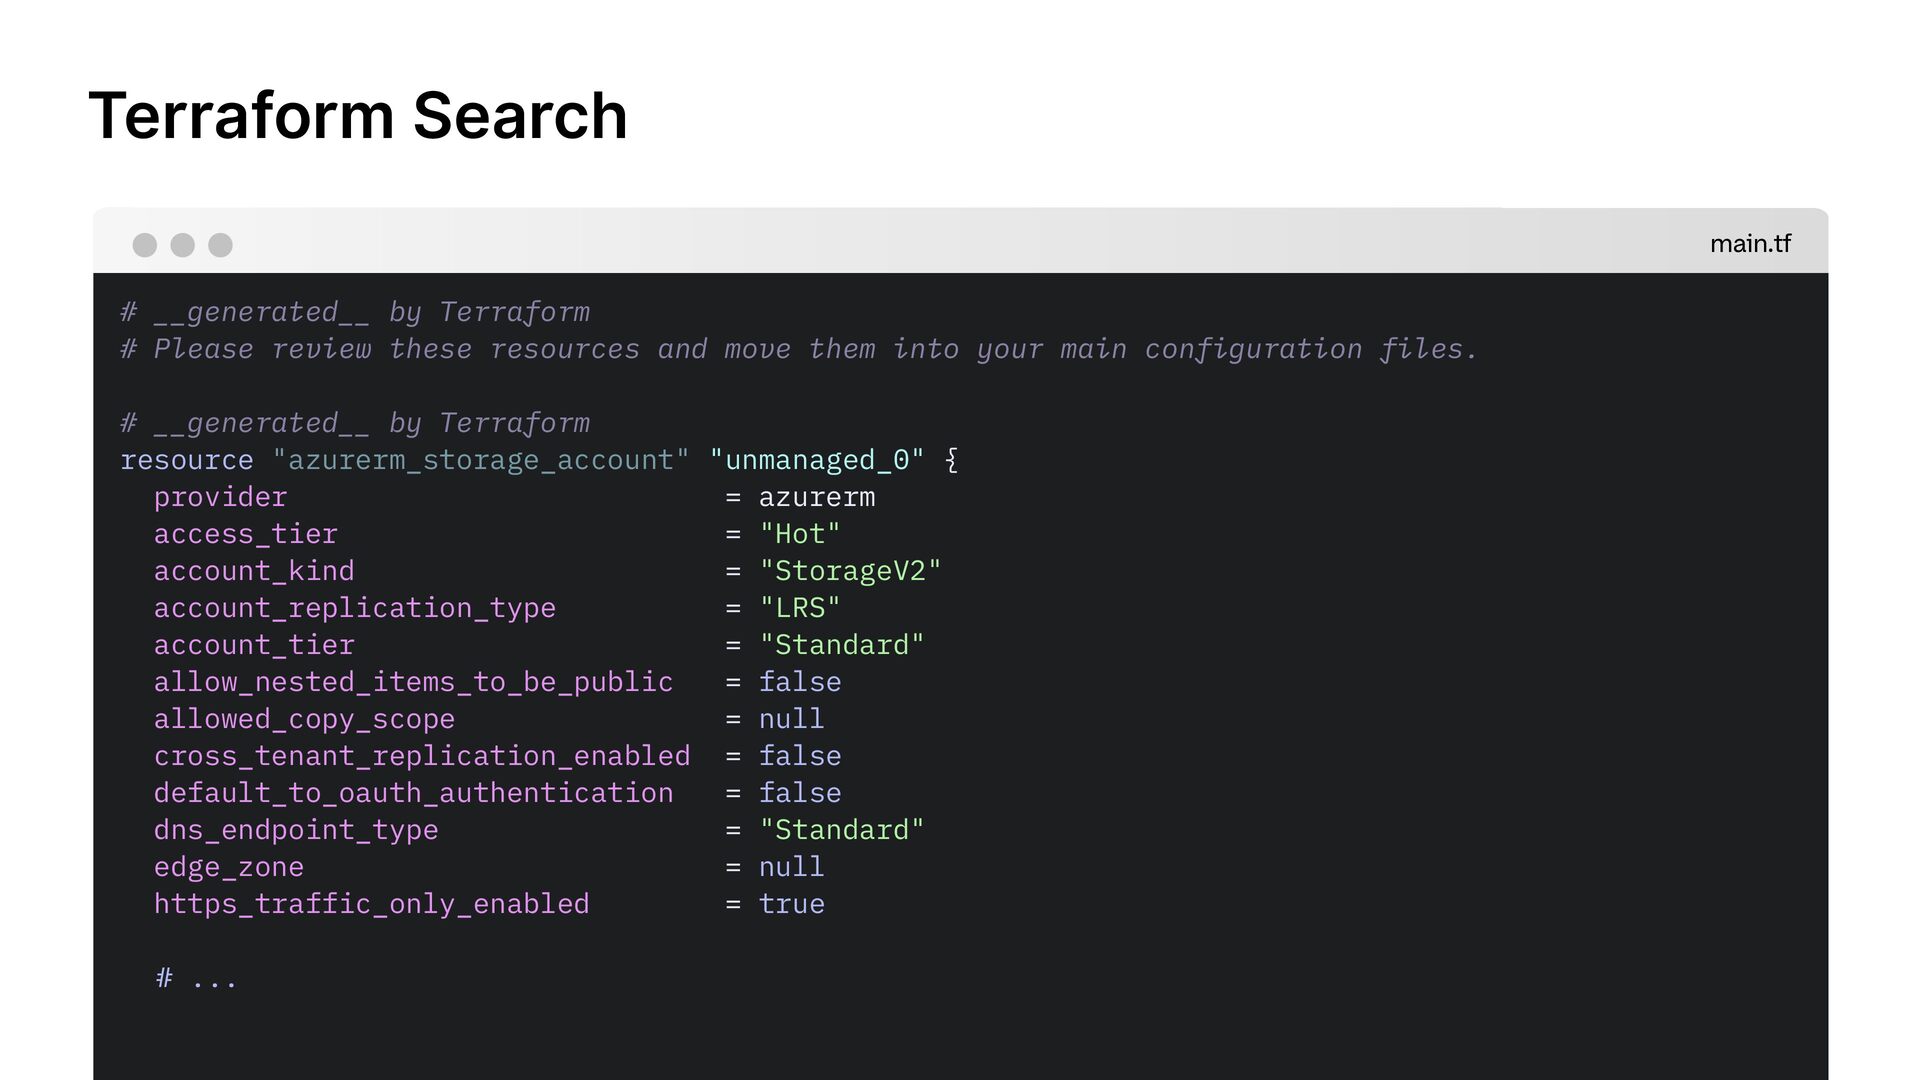This screenshot has height=1080, width=1920.
Task: Click the dns_endpoint_type attribute name
Action: coord(295,830)
